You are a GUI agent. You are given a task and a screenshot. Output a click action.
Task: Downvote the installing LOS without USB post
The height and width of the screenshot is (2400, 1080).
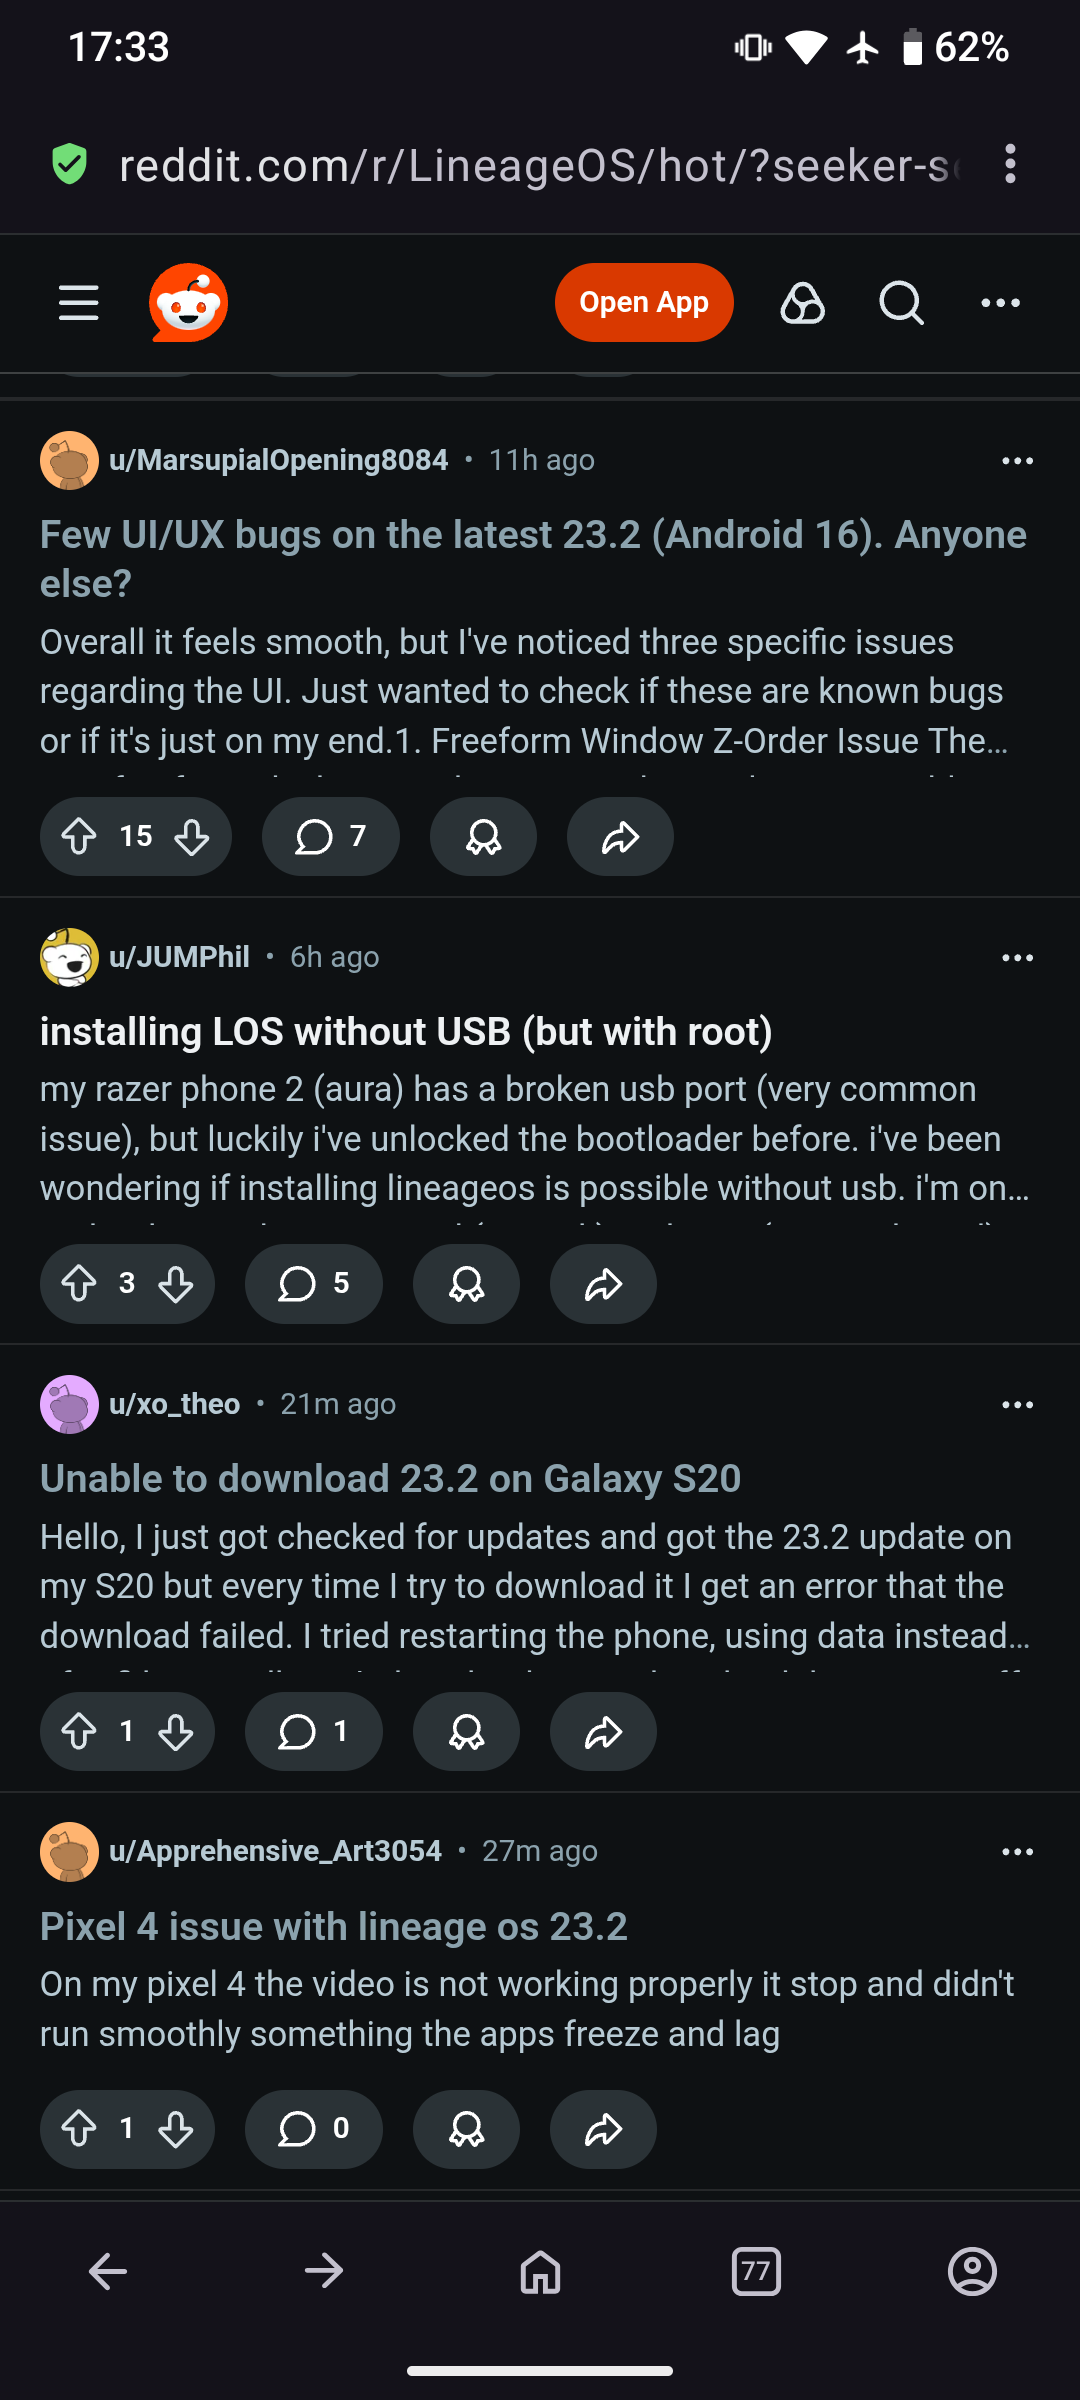tap(176, 1284)
